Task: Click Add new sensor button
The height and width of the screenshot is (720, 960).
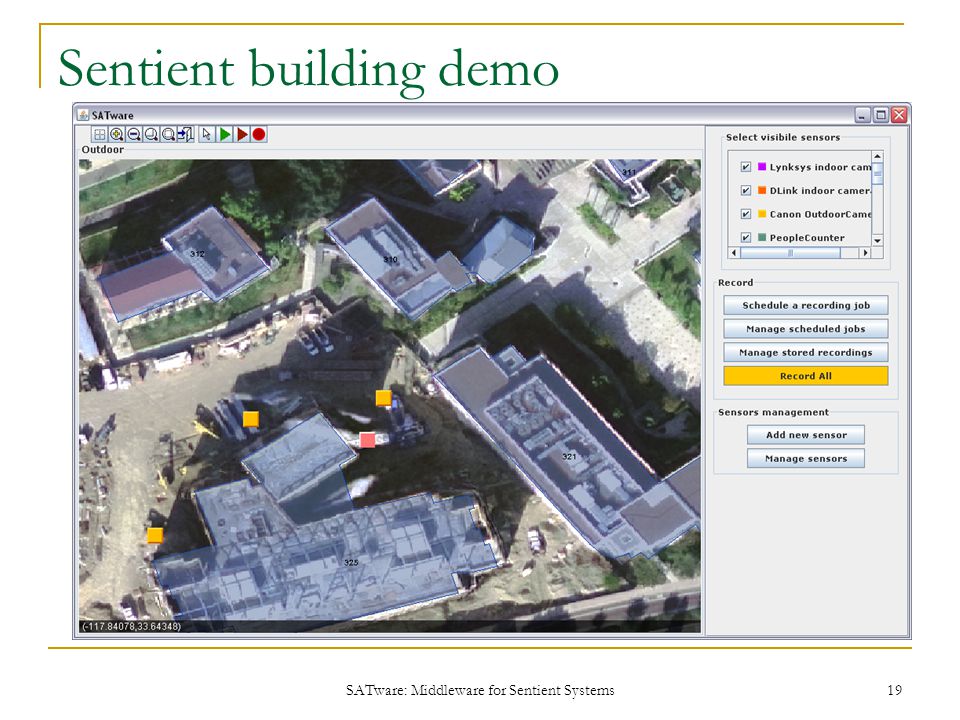Action: click(x=806, y=435)
